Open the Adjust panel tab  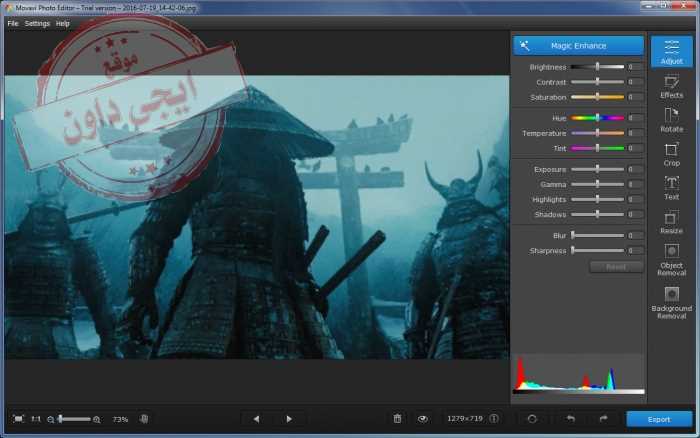pos(671,52)
